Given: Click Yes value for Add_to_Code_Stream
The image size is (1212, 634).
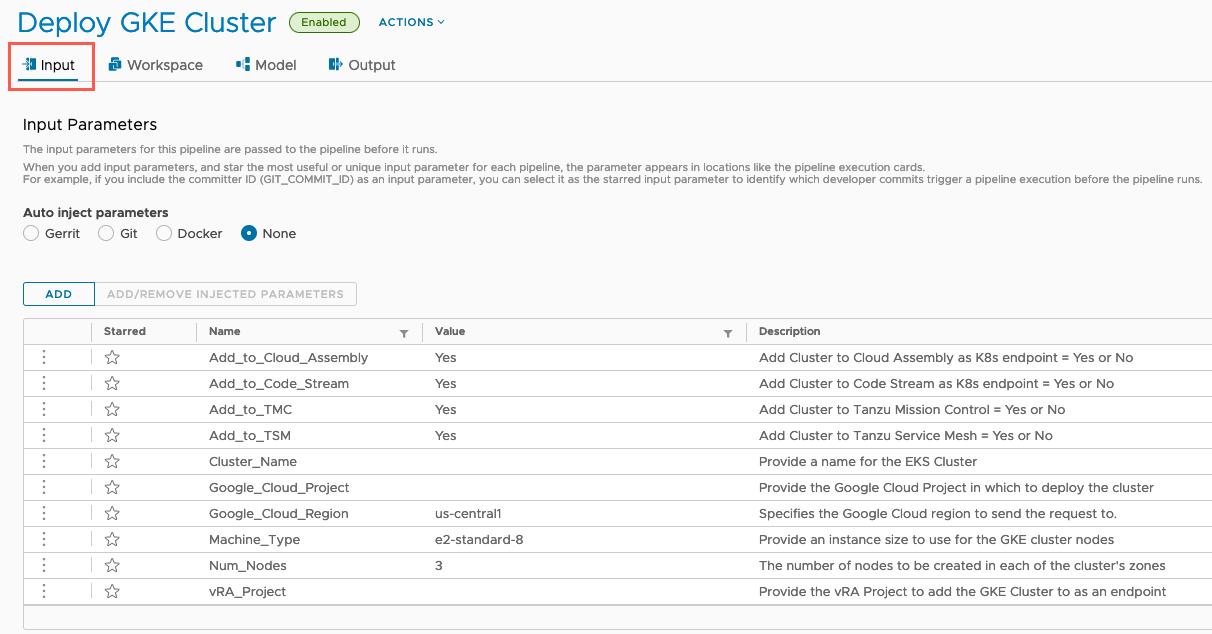Looking at the screenshot, I should 446,383.
